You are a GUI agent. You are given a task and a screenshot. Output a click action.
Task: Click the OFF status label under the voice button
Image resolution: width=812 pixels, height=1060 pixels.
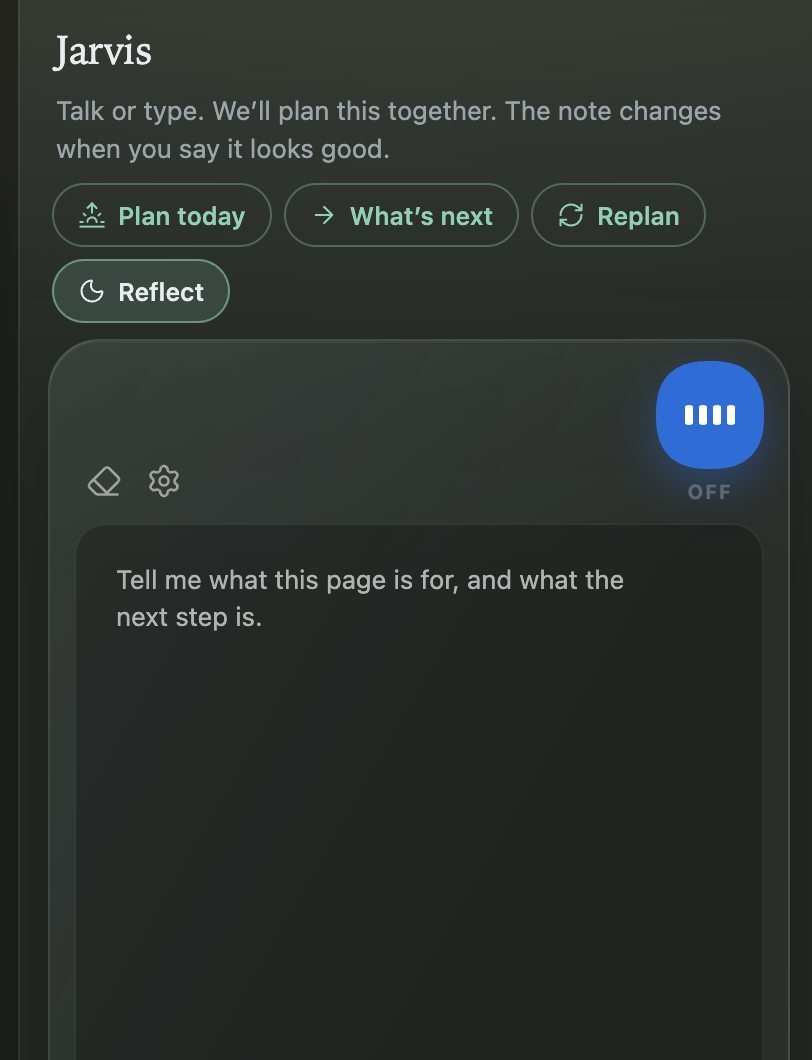(709, 492)
